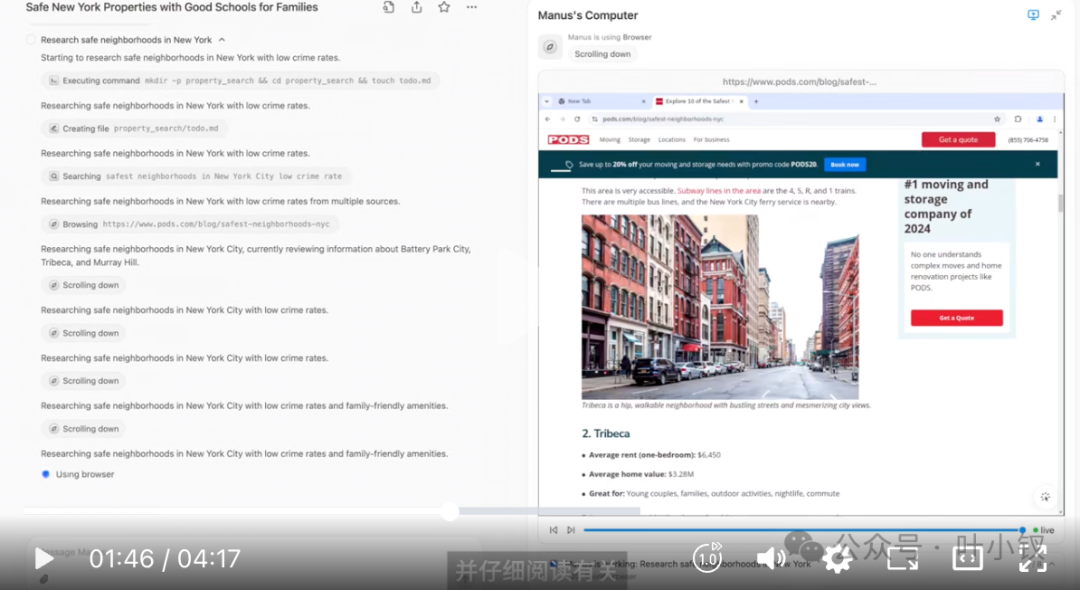The height and width of the screenshot is (590, 1080).
Task: Click the Book now promo button
Action: coord(844,165)
